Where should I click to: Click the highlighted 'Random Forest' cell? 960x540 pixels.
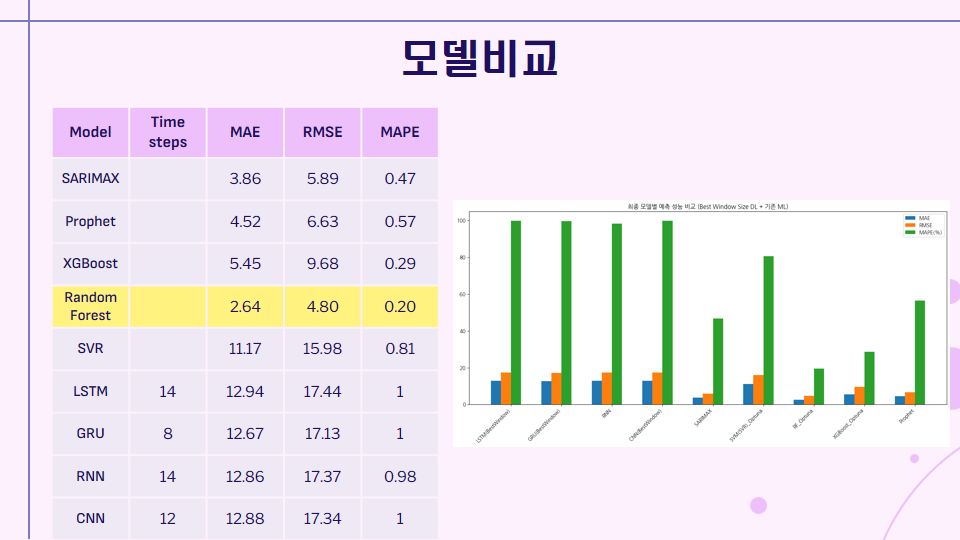coord(91,306)
